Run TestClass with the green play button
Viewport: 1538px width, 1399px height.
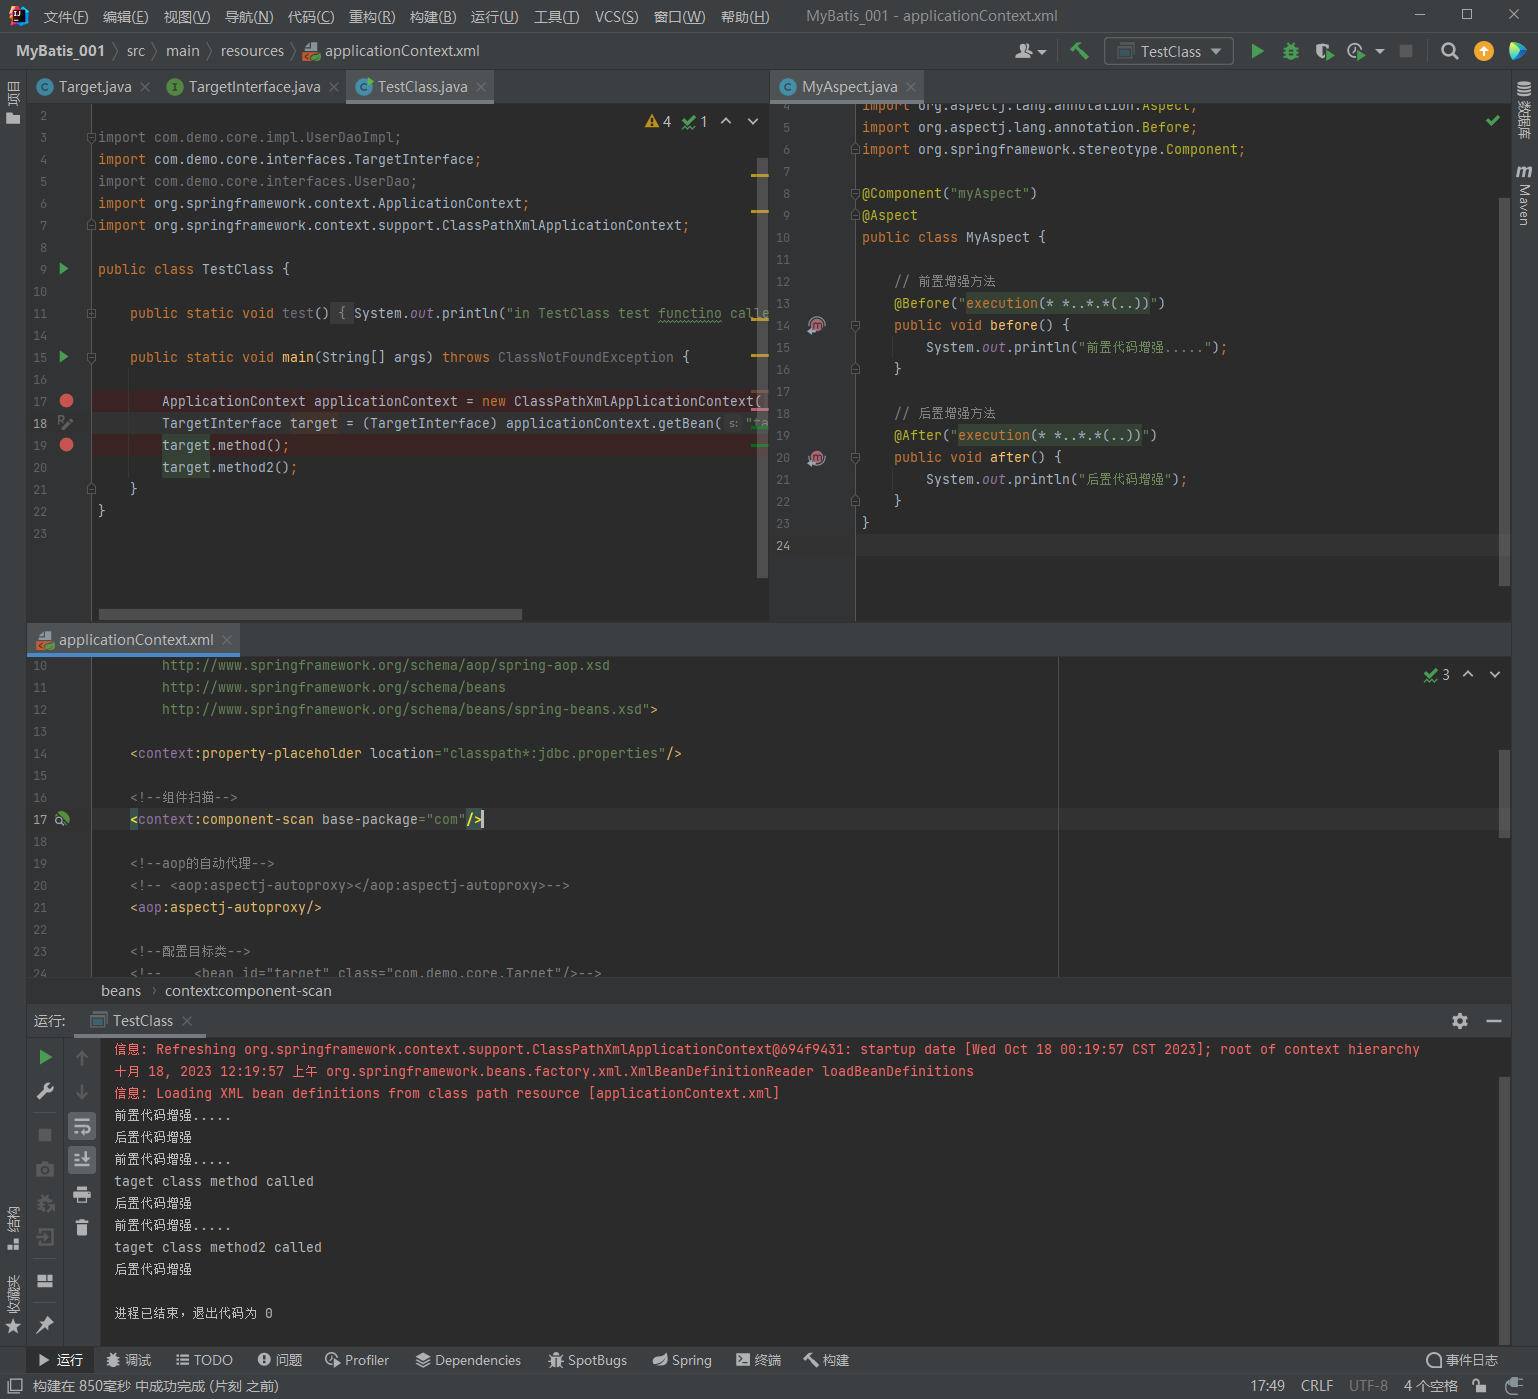(1257, 51)
